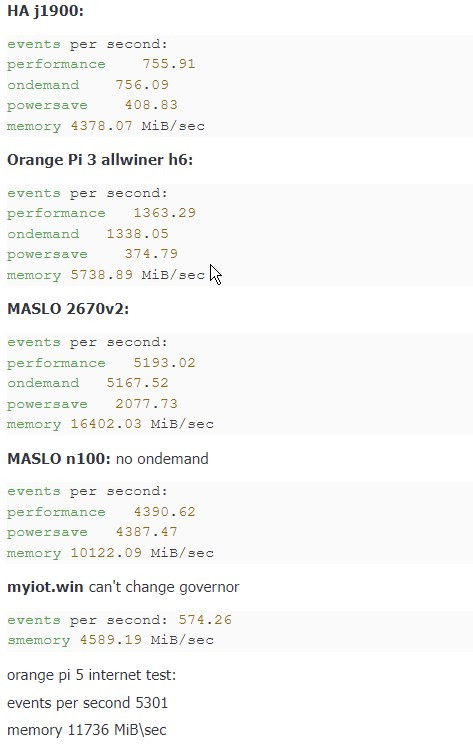Click the 10122.09 MiB/sec memory line
The width and height of the screenshot is (473, 756).
110,553
